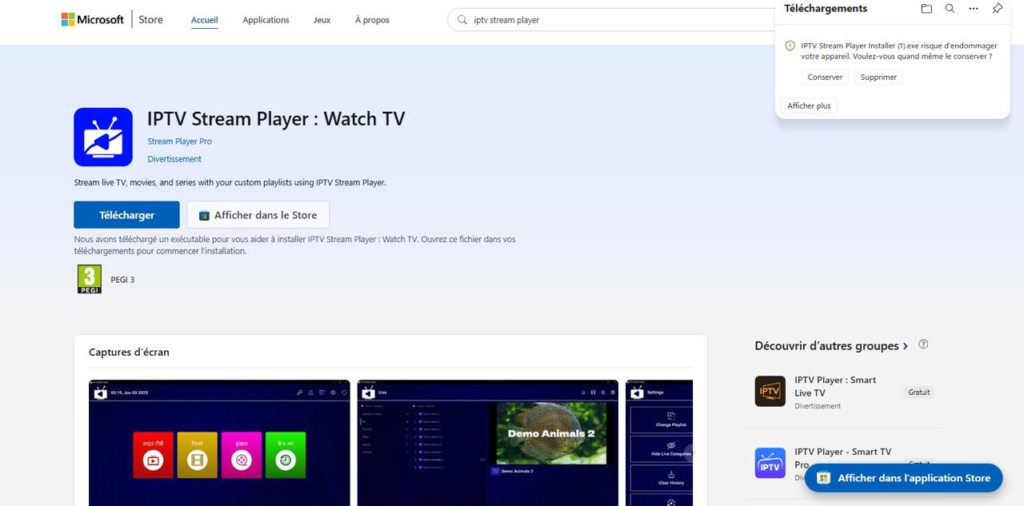Open the Stream Player Pro publisher link

click(x=180, y=142)
